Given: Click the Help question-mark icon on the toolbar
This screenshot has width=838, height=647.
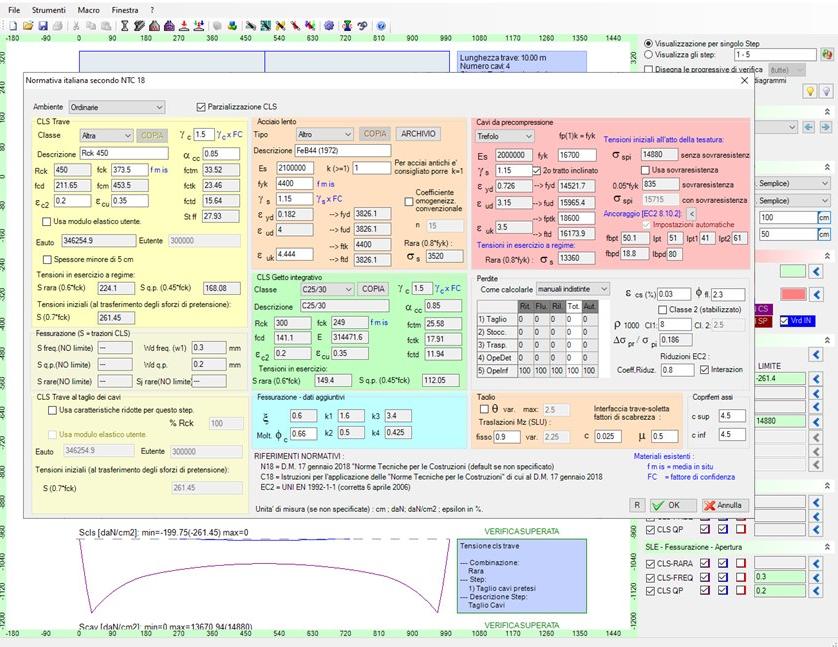Looking at the screenshot, I should (381, 27).
